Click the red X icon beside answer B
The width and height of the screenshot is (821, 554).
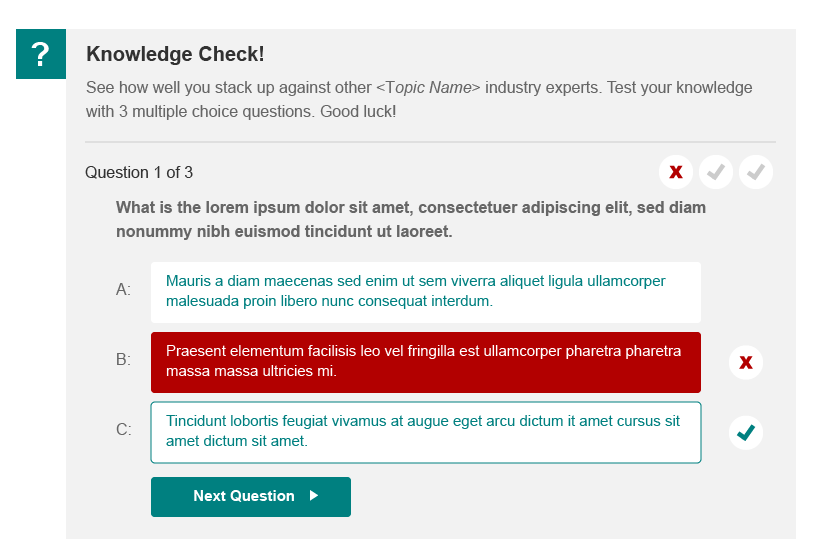point(745,362)
